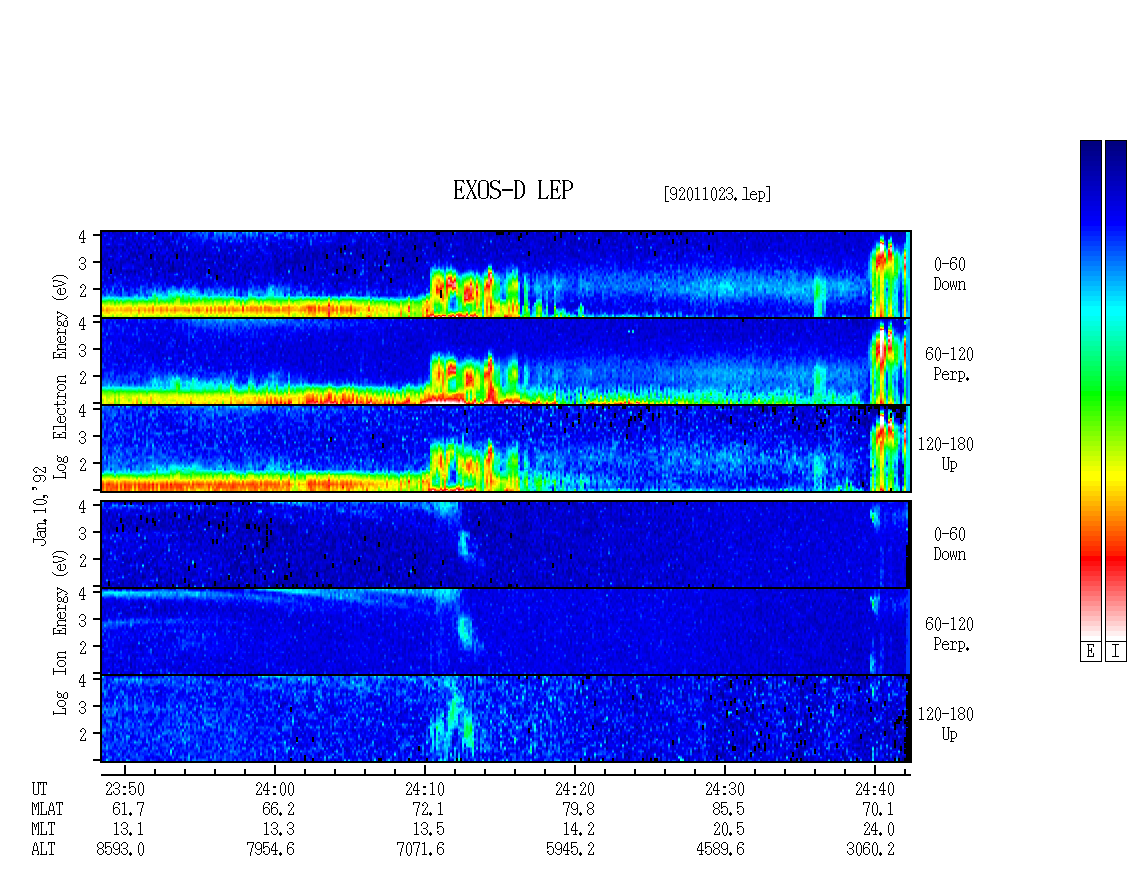Open the ion 0-60 Down spectrogram panel
The width and height of the screenshot is (1130, 875).
(506, 544)
